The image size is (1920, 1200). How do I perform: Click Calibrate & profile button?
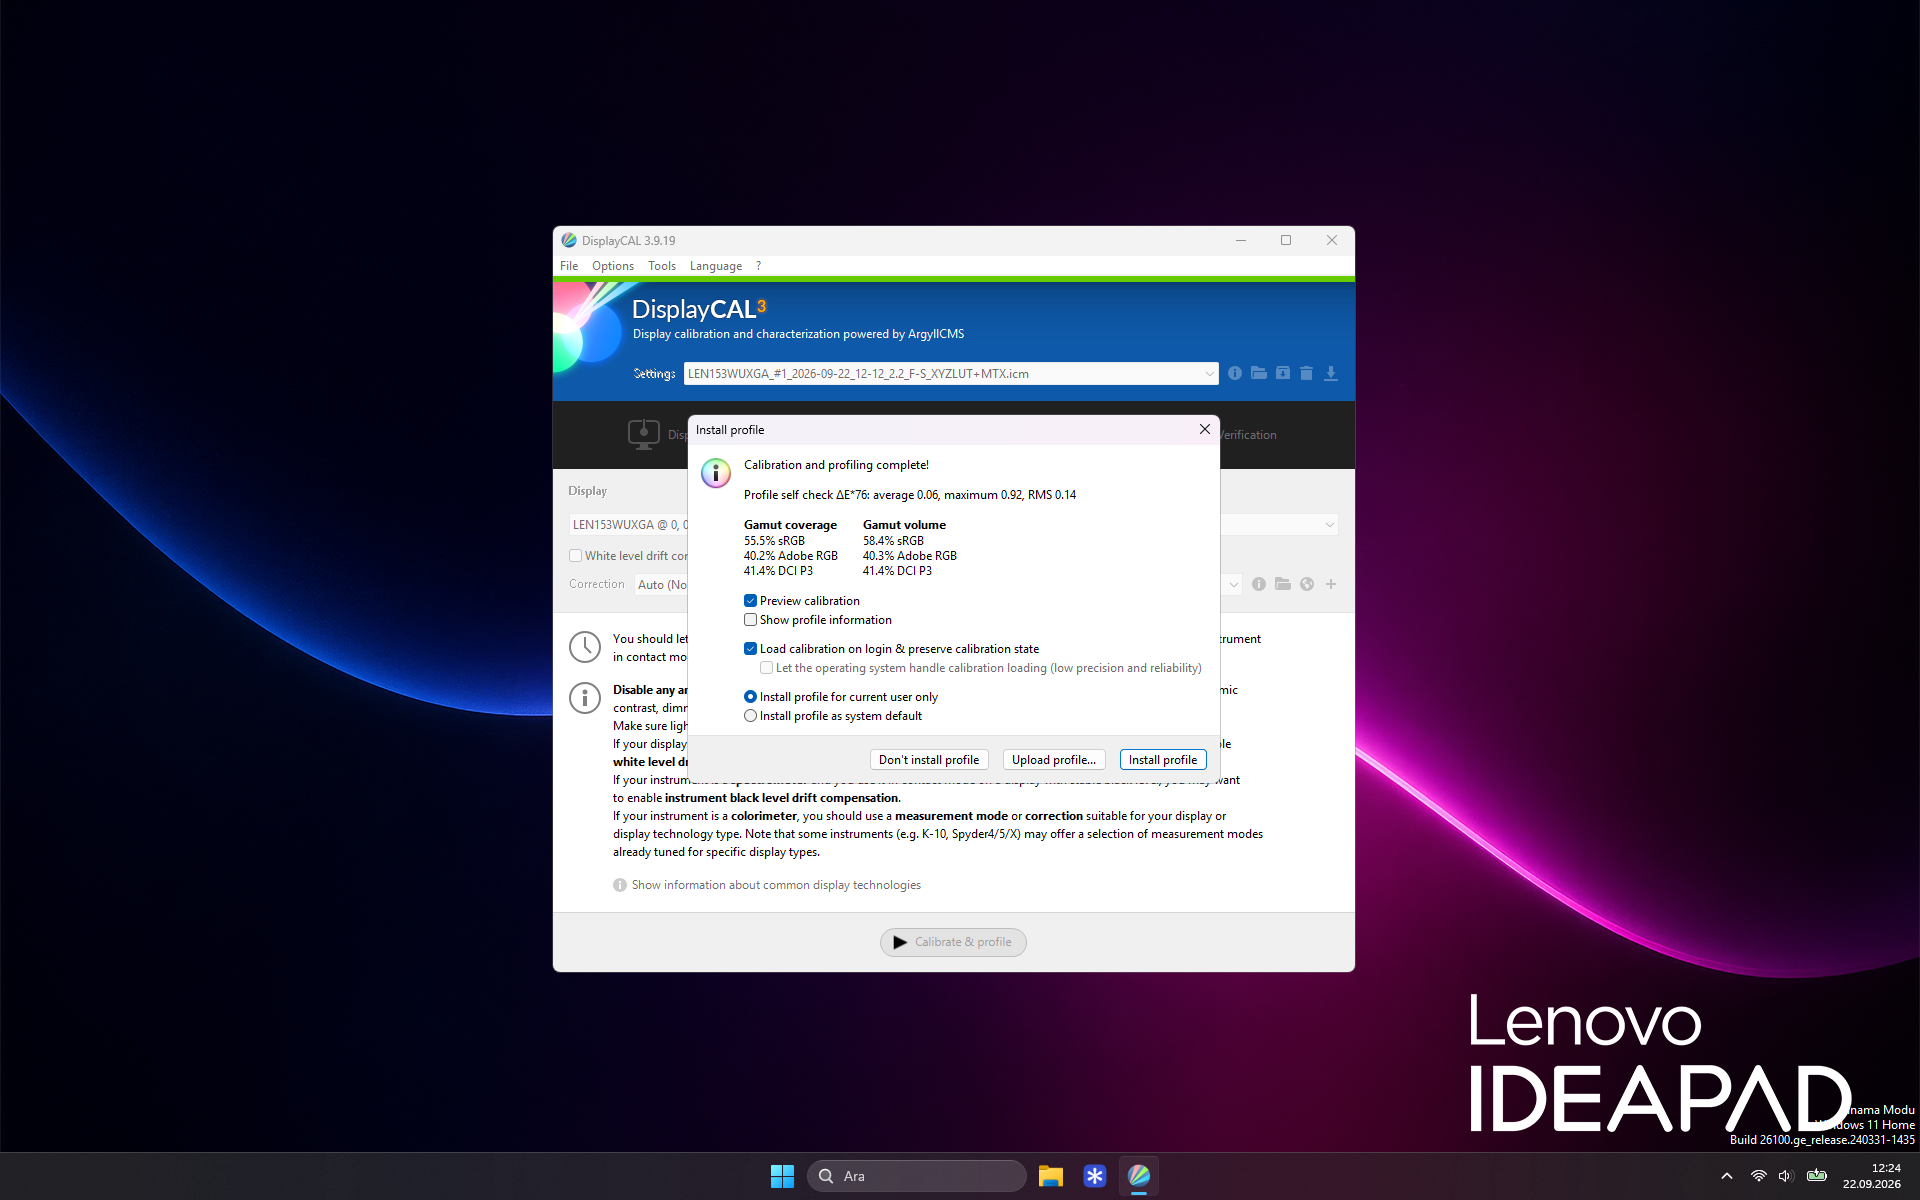coord(953,942)
